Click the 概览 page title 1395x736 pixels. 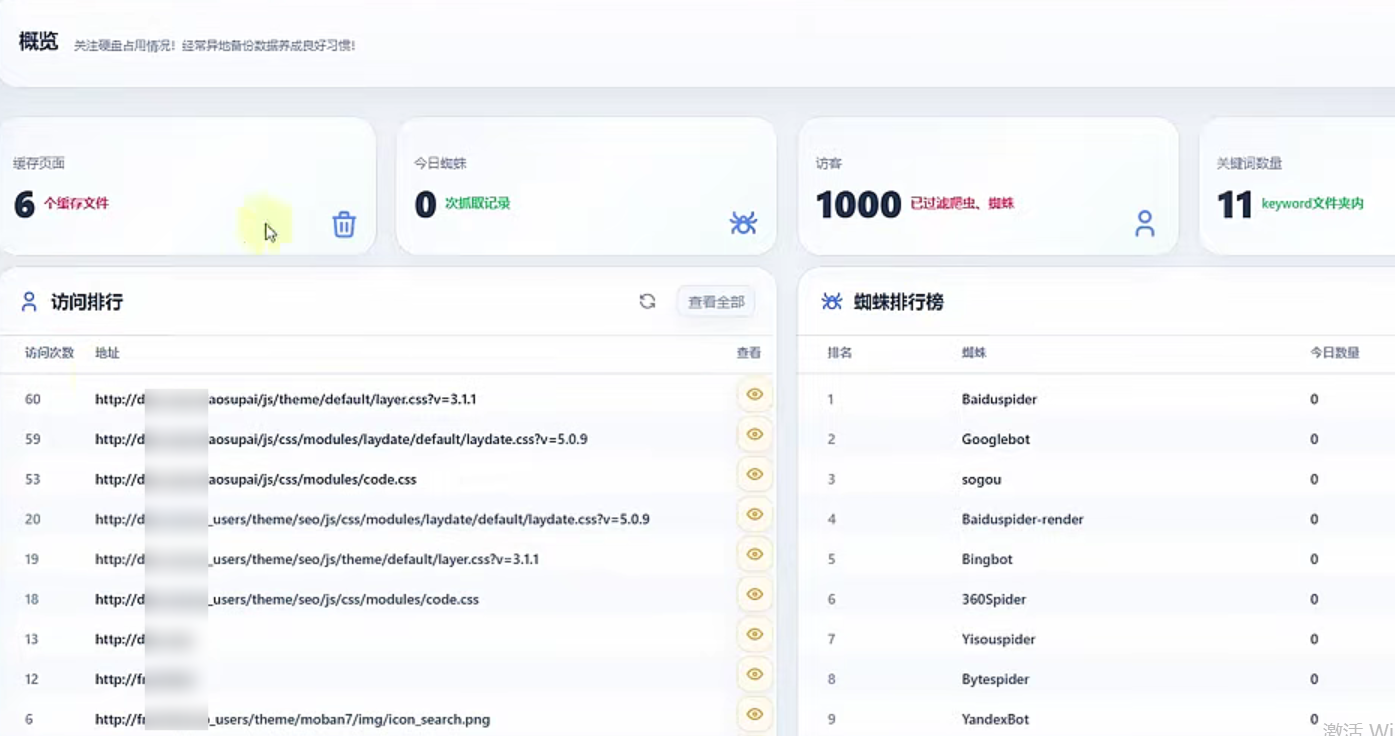click(x=39, y=42)
